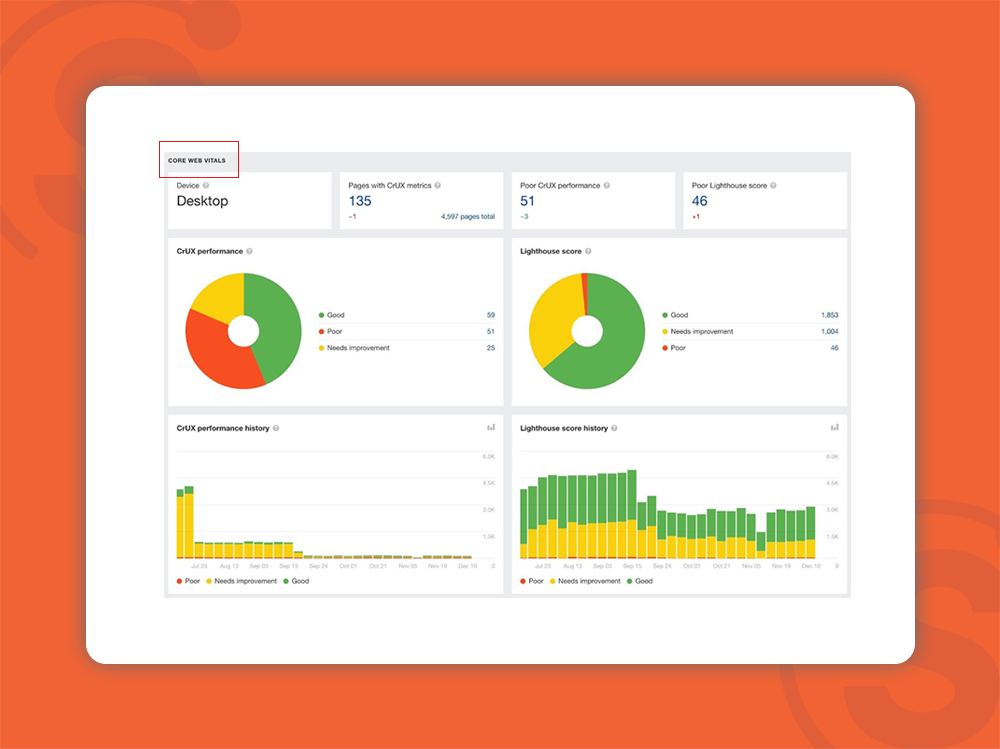Click Needs improvement label in Lighthouse score pie legend
The width and height of the screenshot is (1000, 749).
702,332
